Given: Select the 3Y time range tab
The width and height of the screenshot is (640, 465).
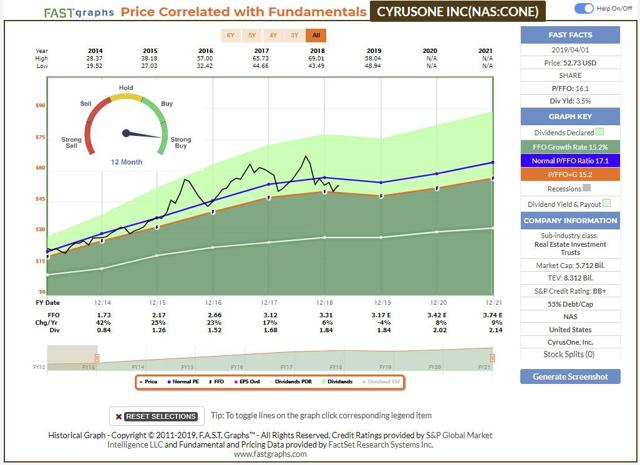Looking at the screenshot, I should point(295,36).
